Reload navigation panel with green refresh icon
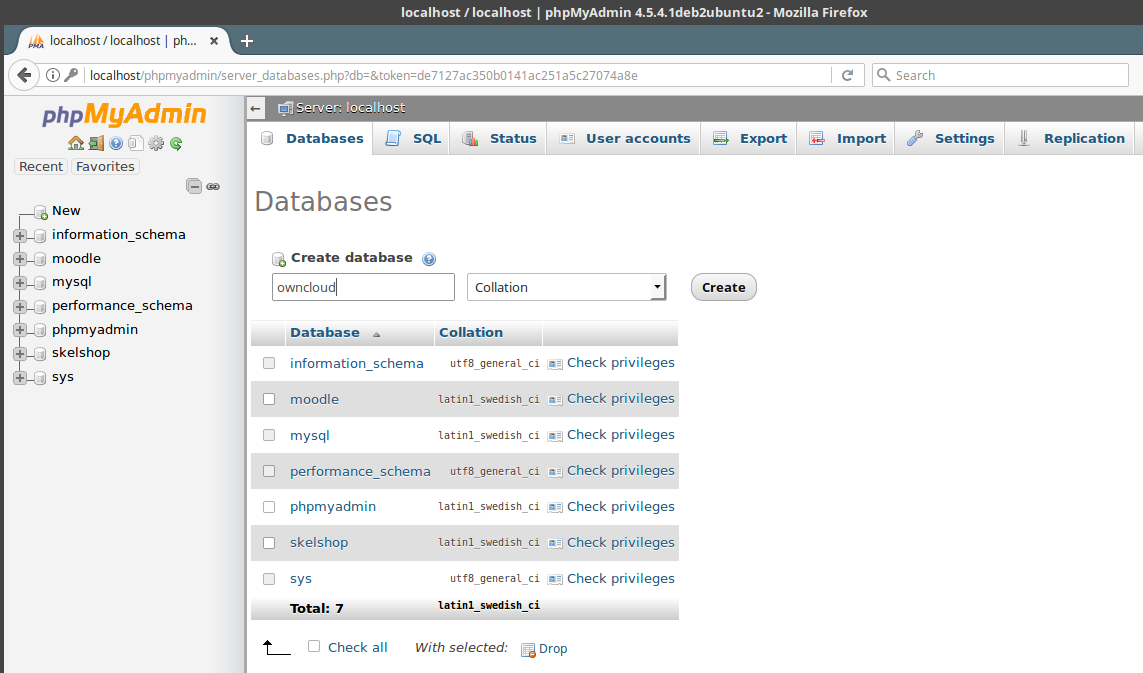This screenshot has height=673, width=1143. click(176, 143)
